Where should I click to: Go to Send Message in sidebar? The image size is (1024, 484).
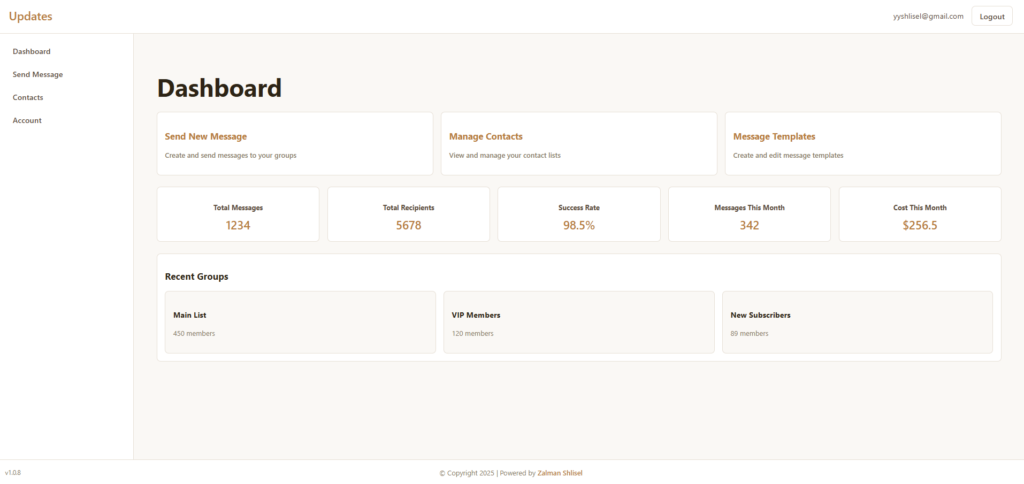[38, 74]
